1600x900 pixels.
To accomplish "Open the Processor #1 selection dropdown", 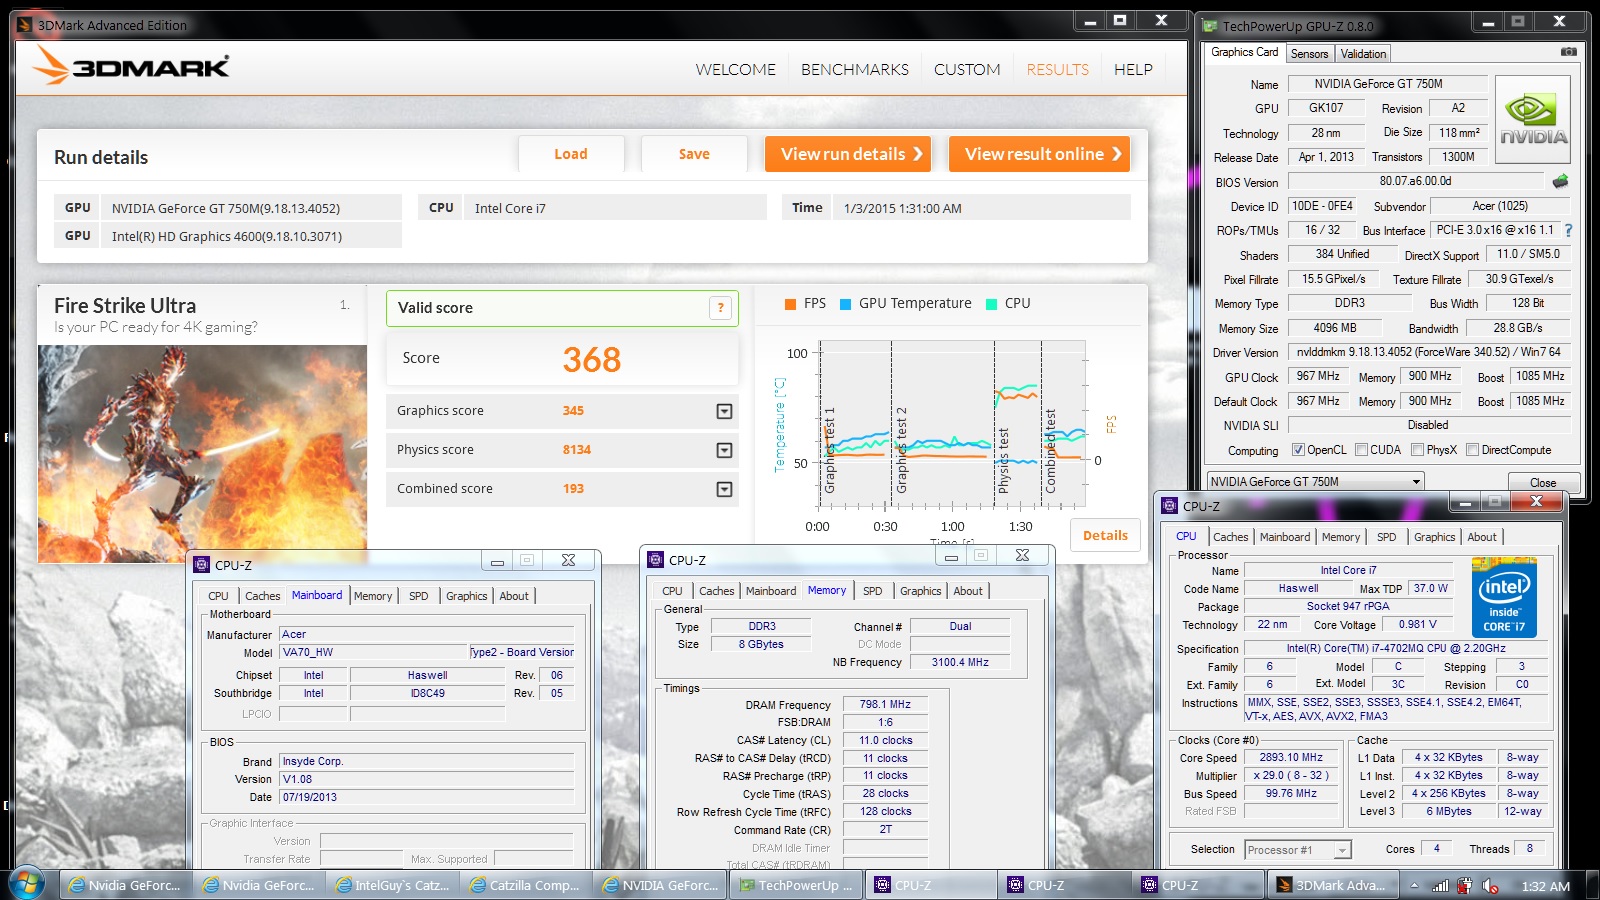I will click(x=1297, y=850).
